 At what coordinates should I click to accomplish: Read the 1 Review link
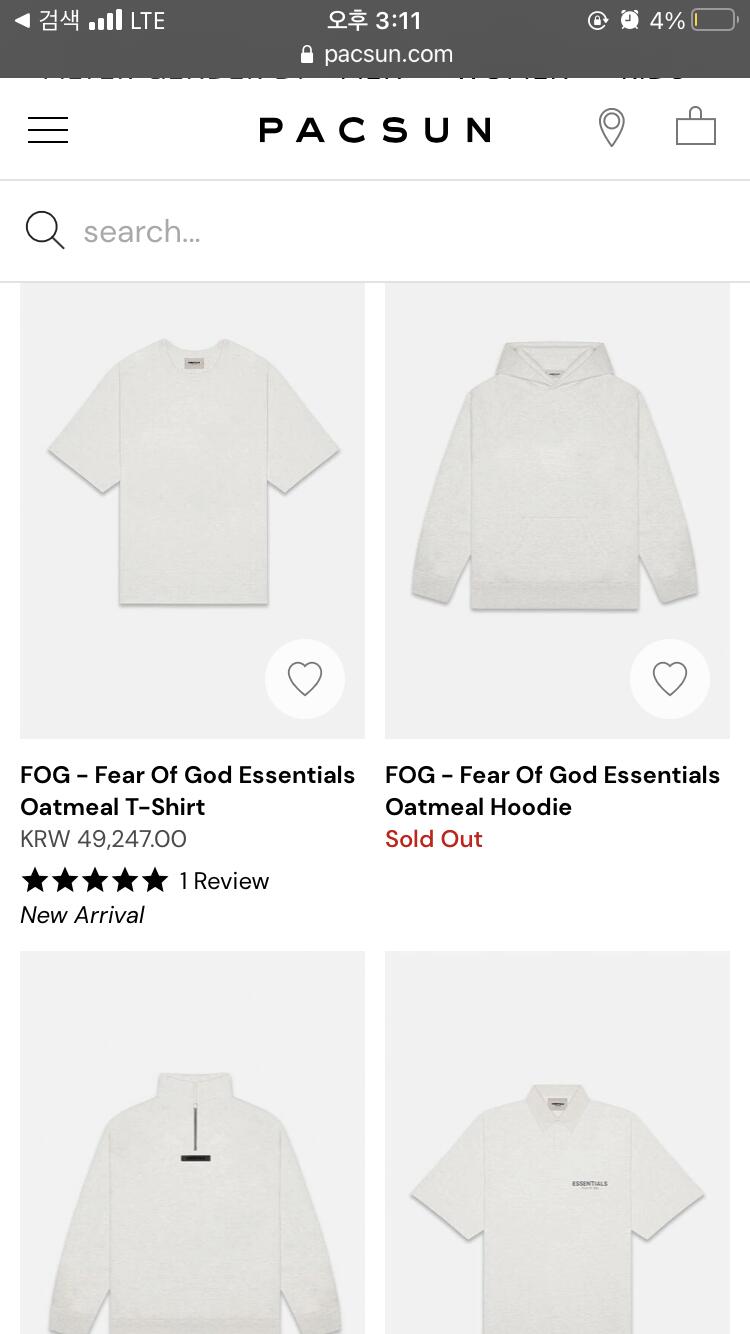(224, 881)
